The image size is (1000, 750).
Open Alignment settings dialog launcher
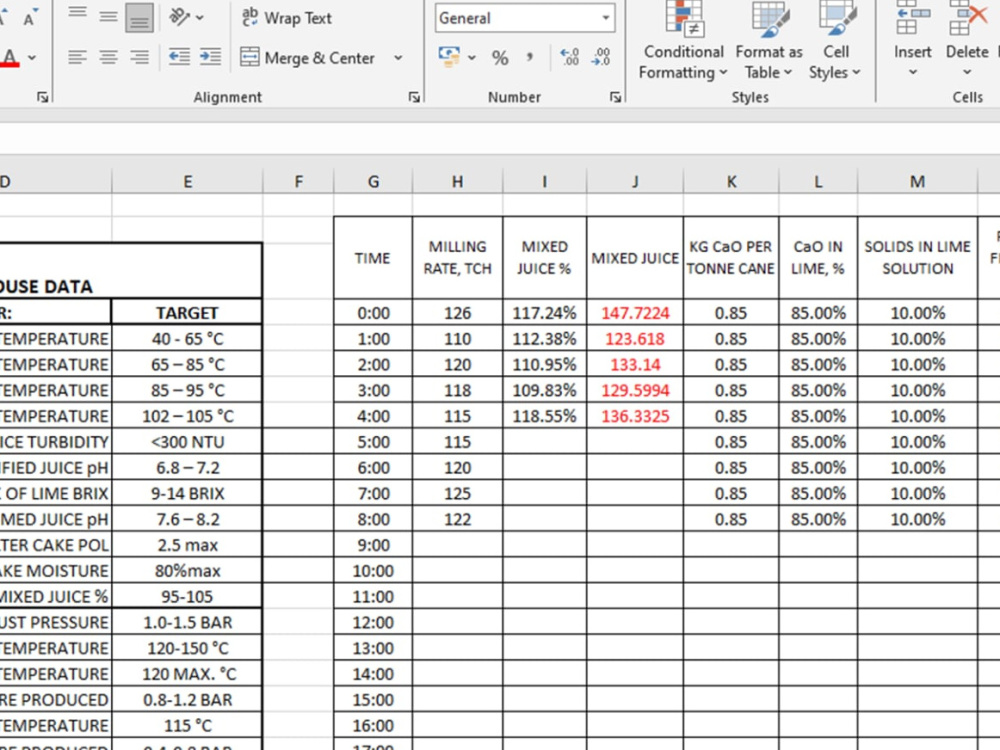[414, 97]
